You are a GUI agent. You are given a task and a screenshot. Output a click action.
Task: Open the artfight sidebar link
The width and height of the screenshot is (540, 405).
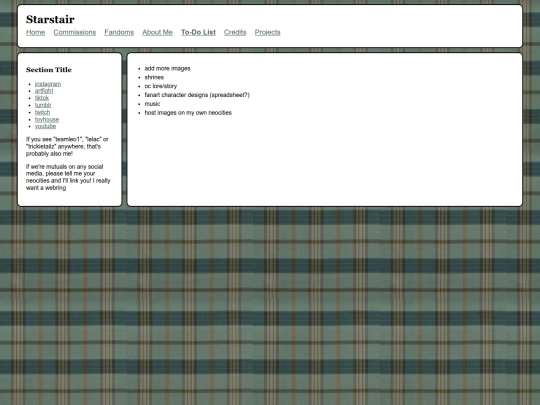(x=44, y=91)
